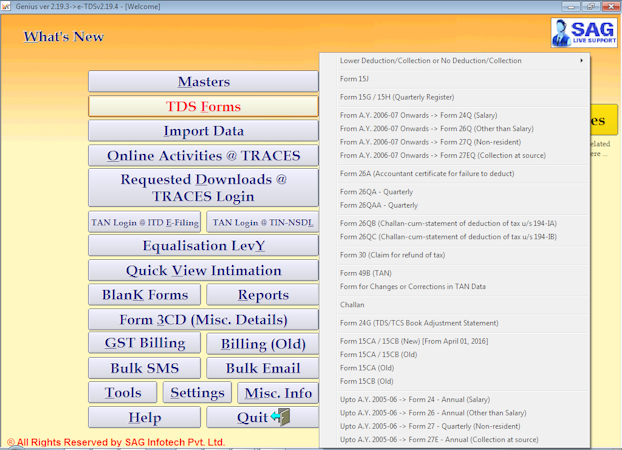Select Form 15J menu entry
Image resolution: width=622 pixels, height=450 pixels.
(x=455, y=79)
